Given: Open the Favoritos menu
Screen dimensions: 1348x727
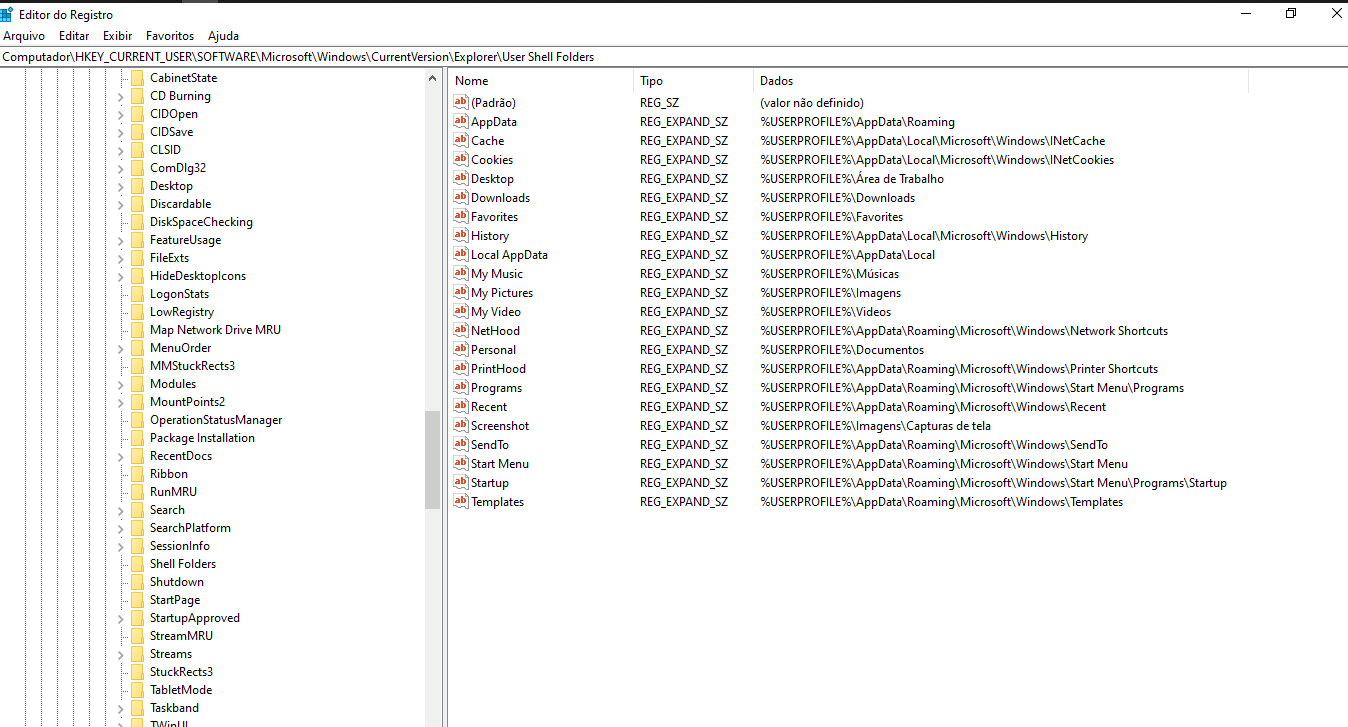Looking at the screenshot, I should 170,36.
